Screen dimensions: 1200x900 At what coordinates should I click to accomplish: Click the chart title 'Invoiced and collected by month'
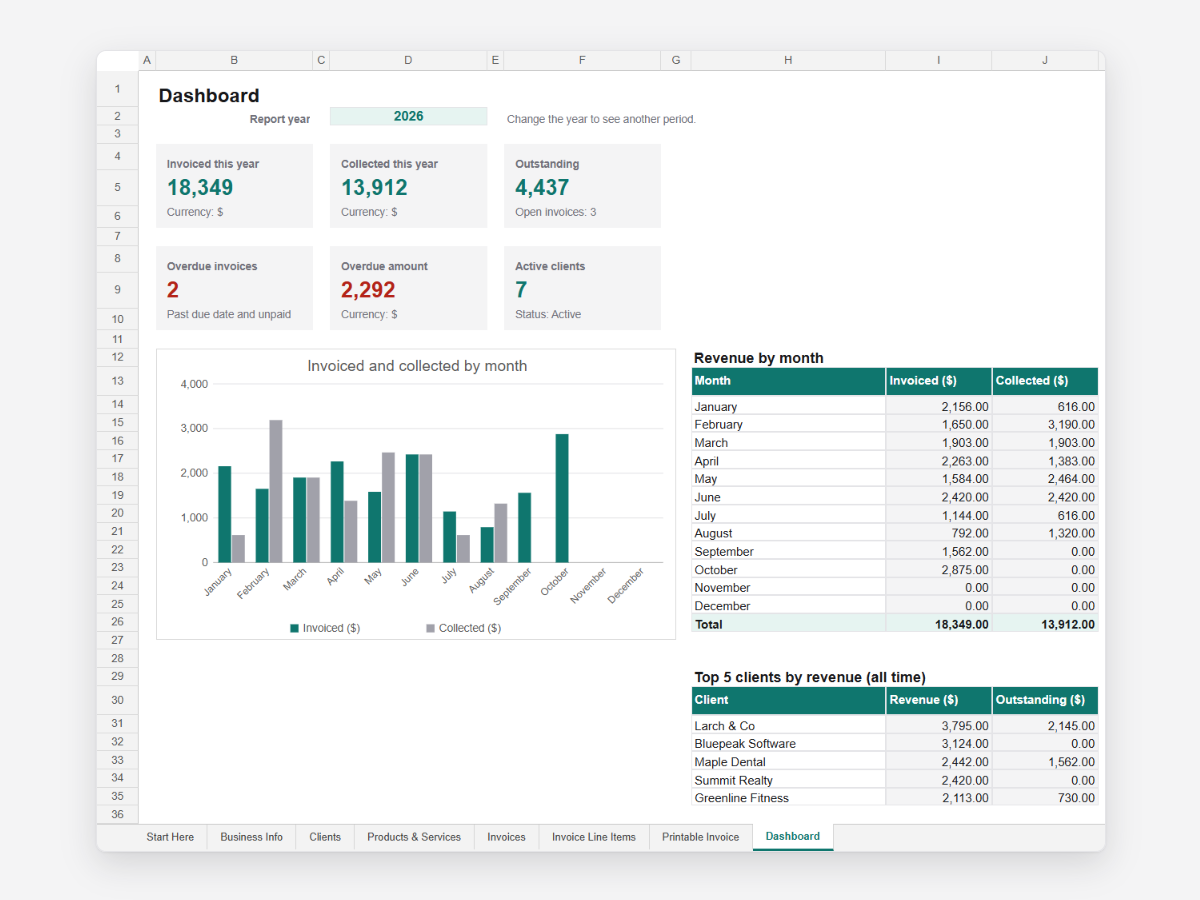417,366
